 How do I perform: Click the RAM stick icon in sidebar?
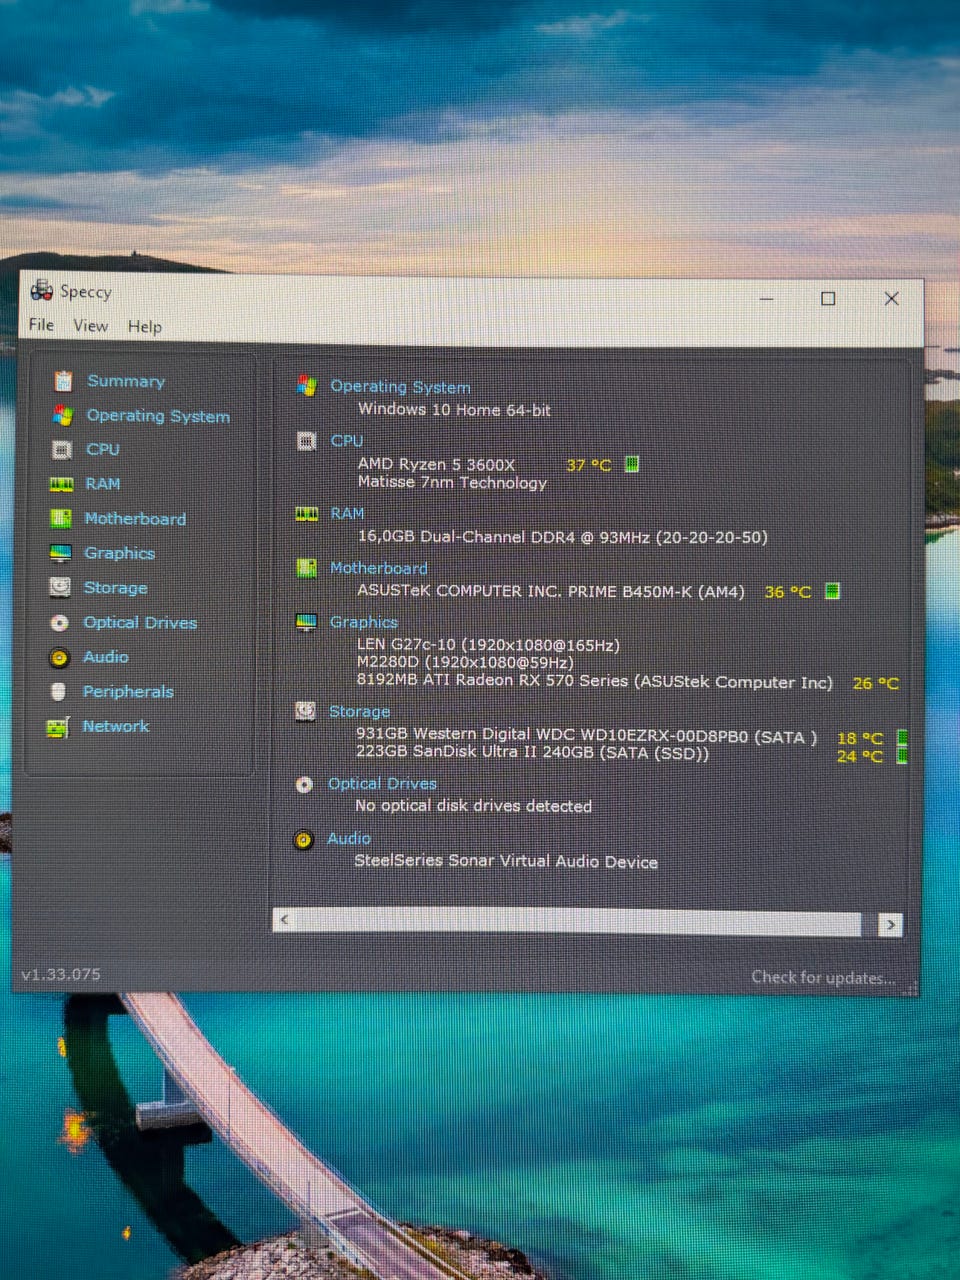61,484
